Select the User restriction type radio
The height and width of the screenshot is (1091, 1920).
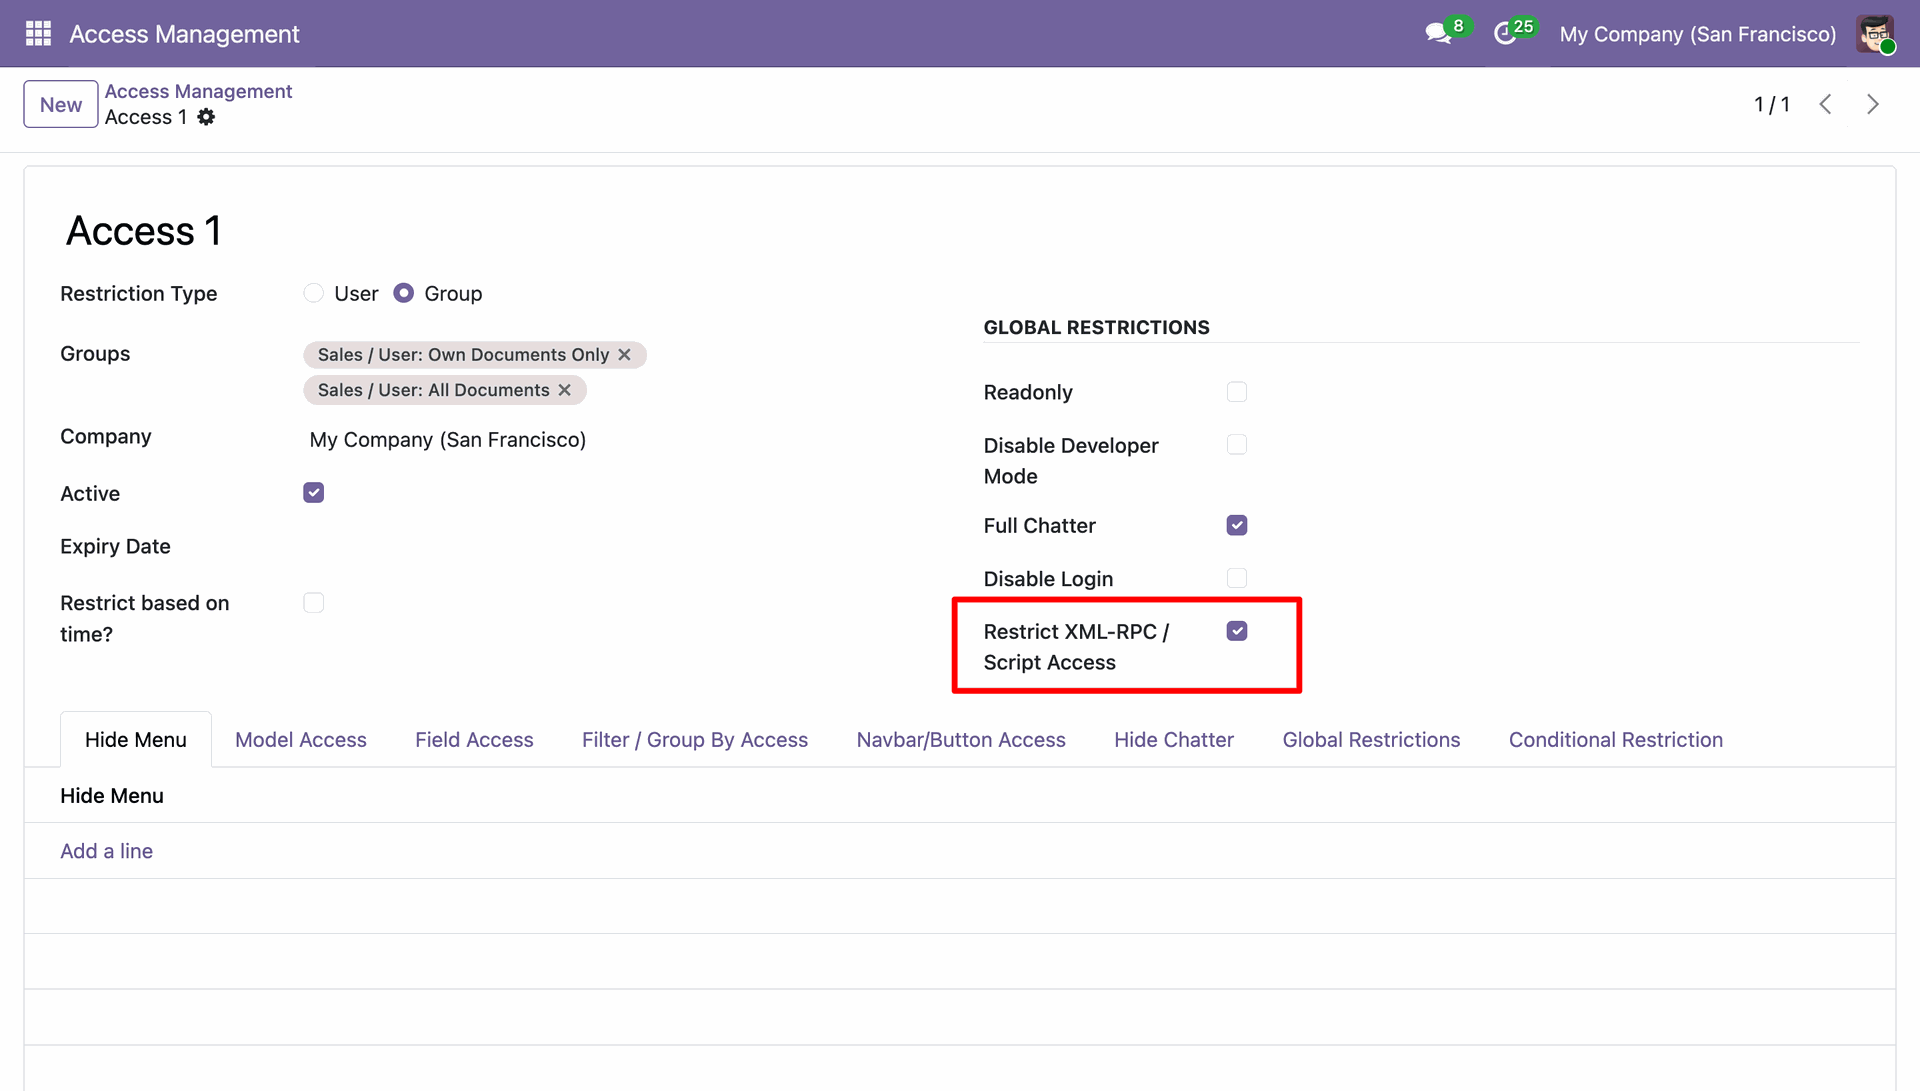click(314, 293)
